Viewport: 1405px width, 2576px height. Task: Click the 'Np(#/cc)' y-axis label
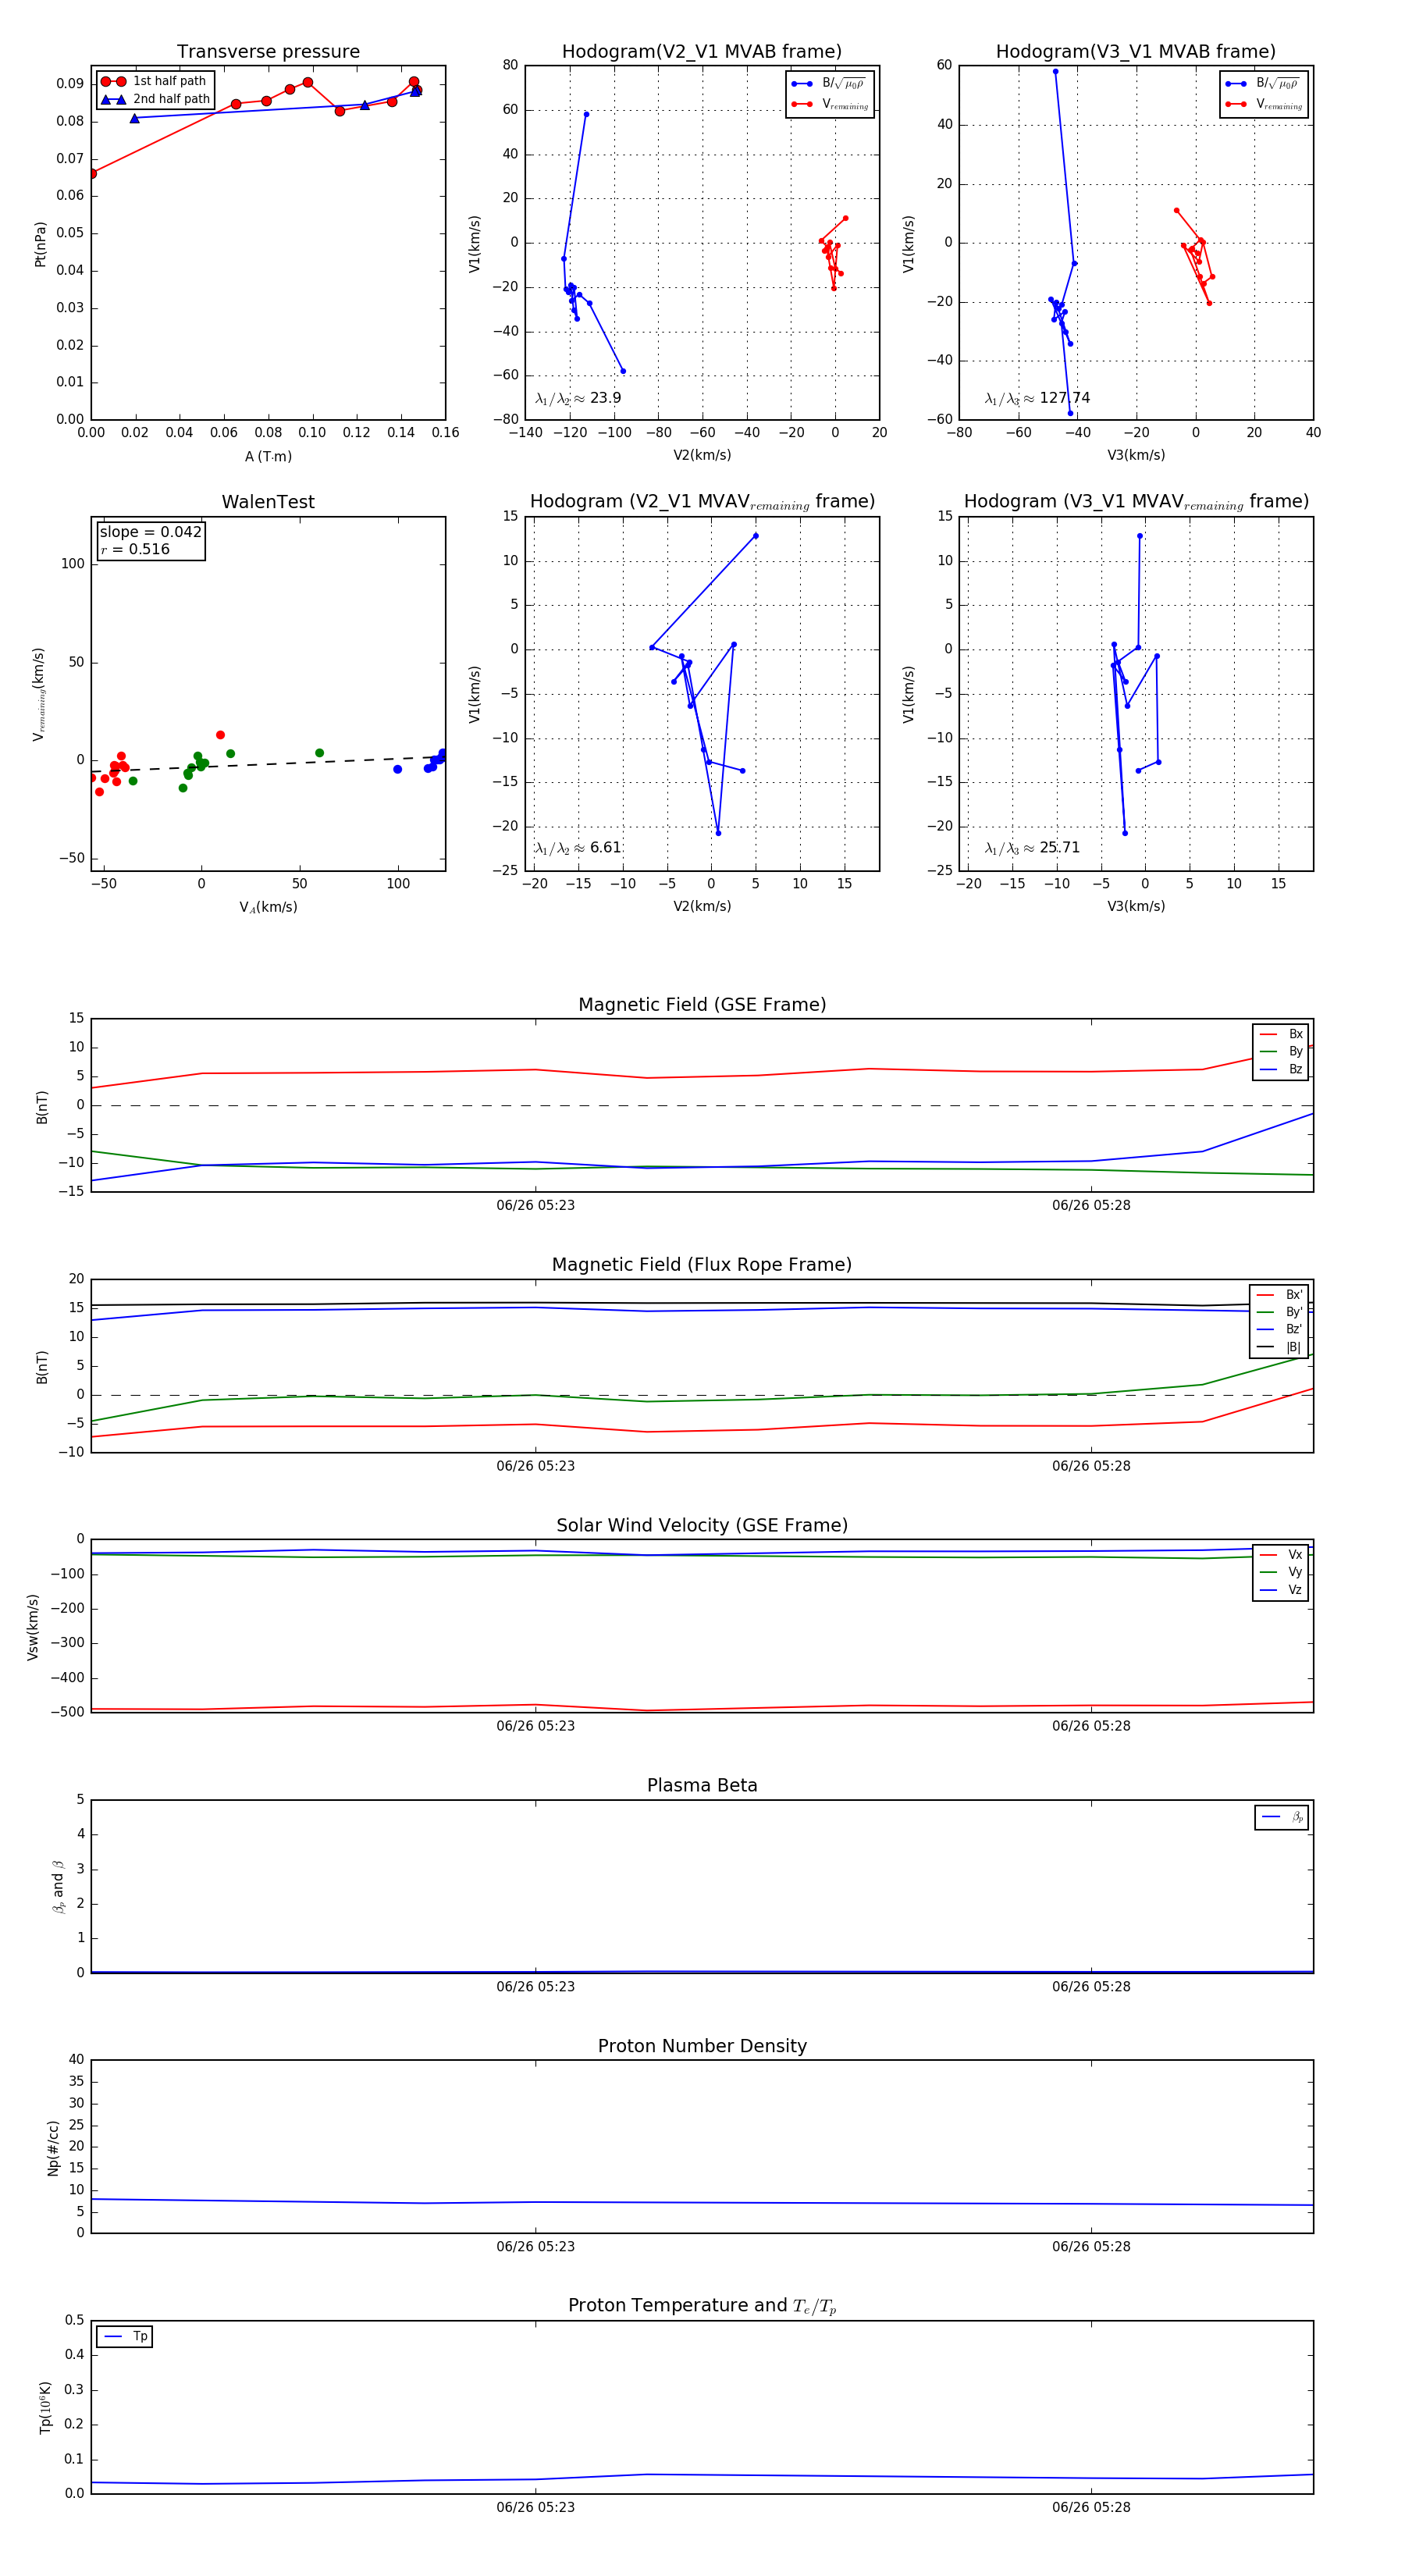(x=54, y=2148)
